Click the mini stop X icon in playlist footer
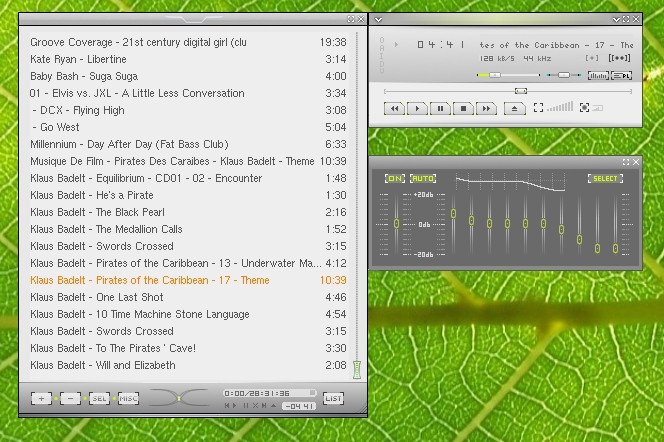Screen dimensions: 664x442 click(255, 406)
